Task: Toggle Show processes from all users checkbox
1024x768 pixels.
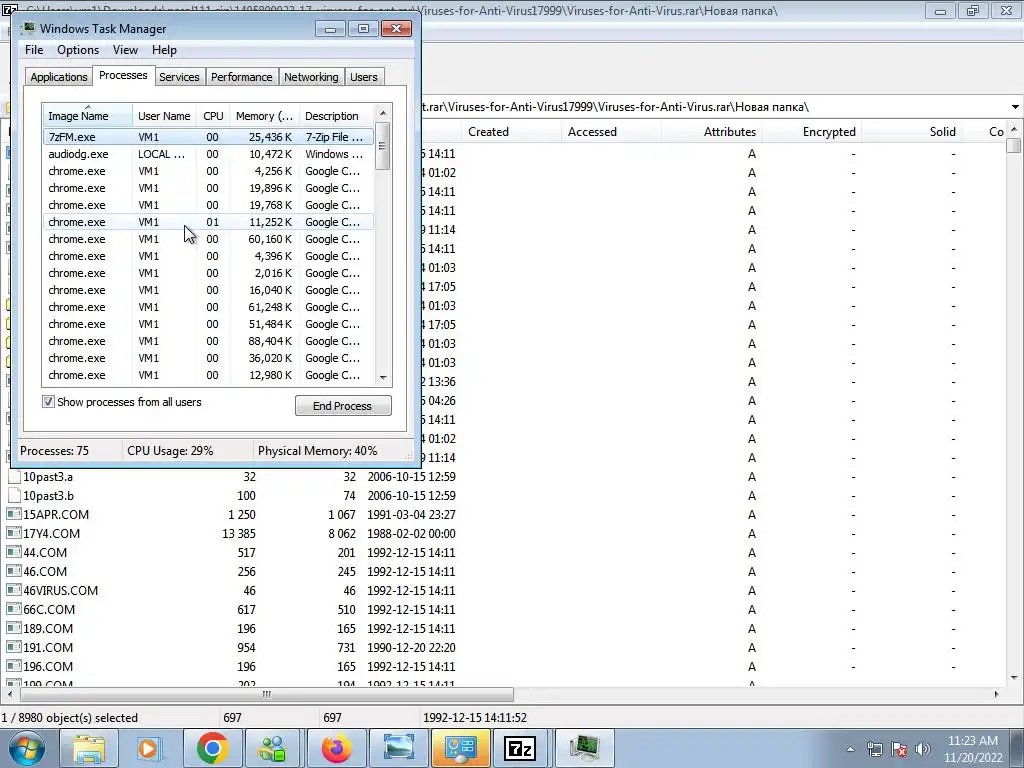Action: pos(48,402)
